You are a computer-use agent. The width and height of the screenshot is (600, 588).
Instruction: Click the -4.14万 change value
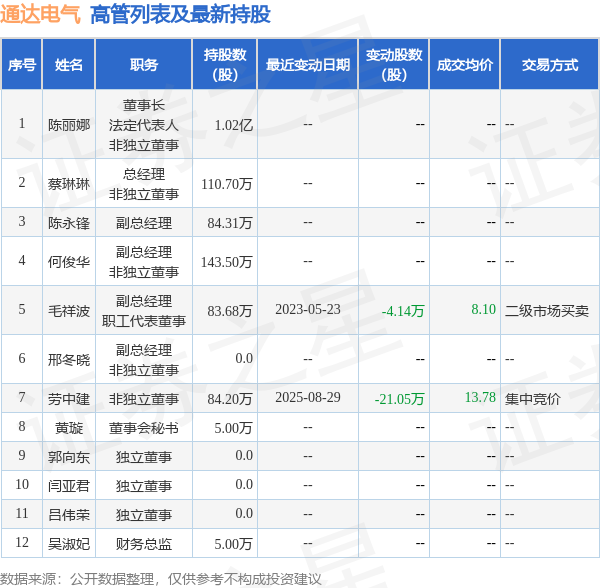pos(403,311)
